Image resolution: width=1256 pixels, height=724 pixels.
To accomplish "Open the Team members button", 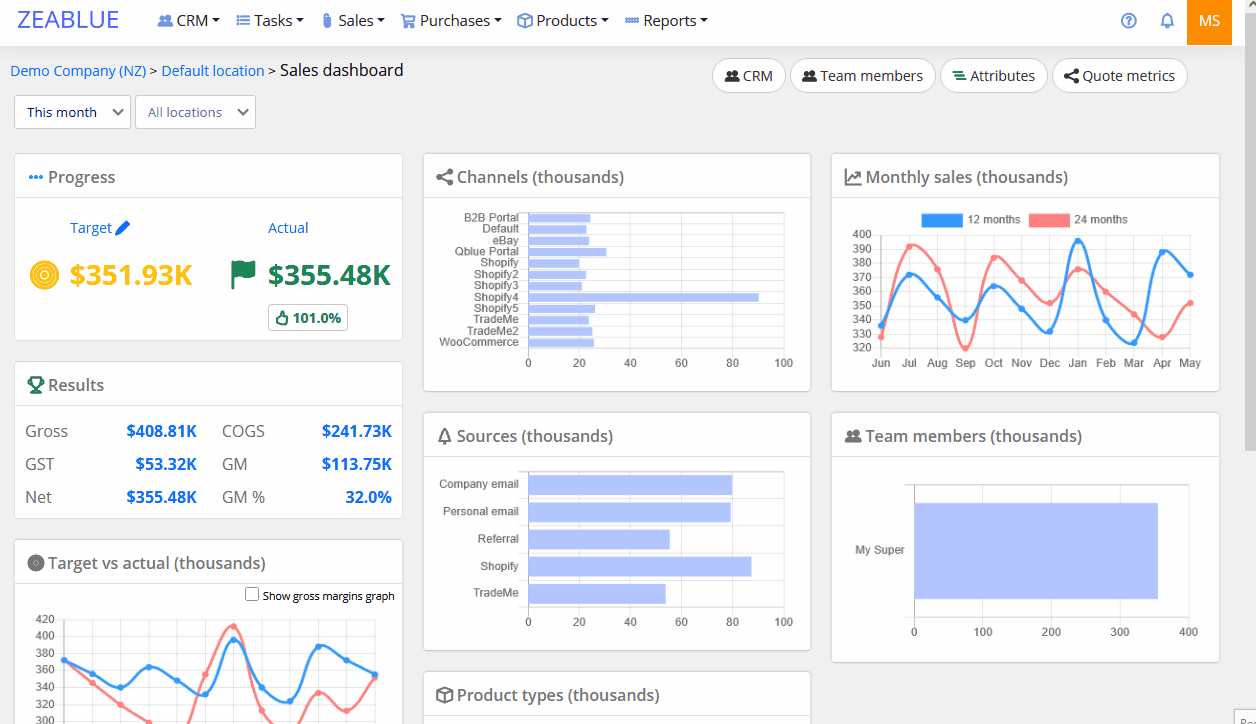I will click(x=863, y=76).
